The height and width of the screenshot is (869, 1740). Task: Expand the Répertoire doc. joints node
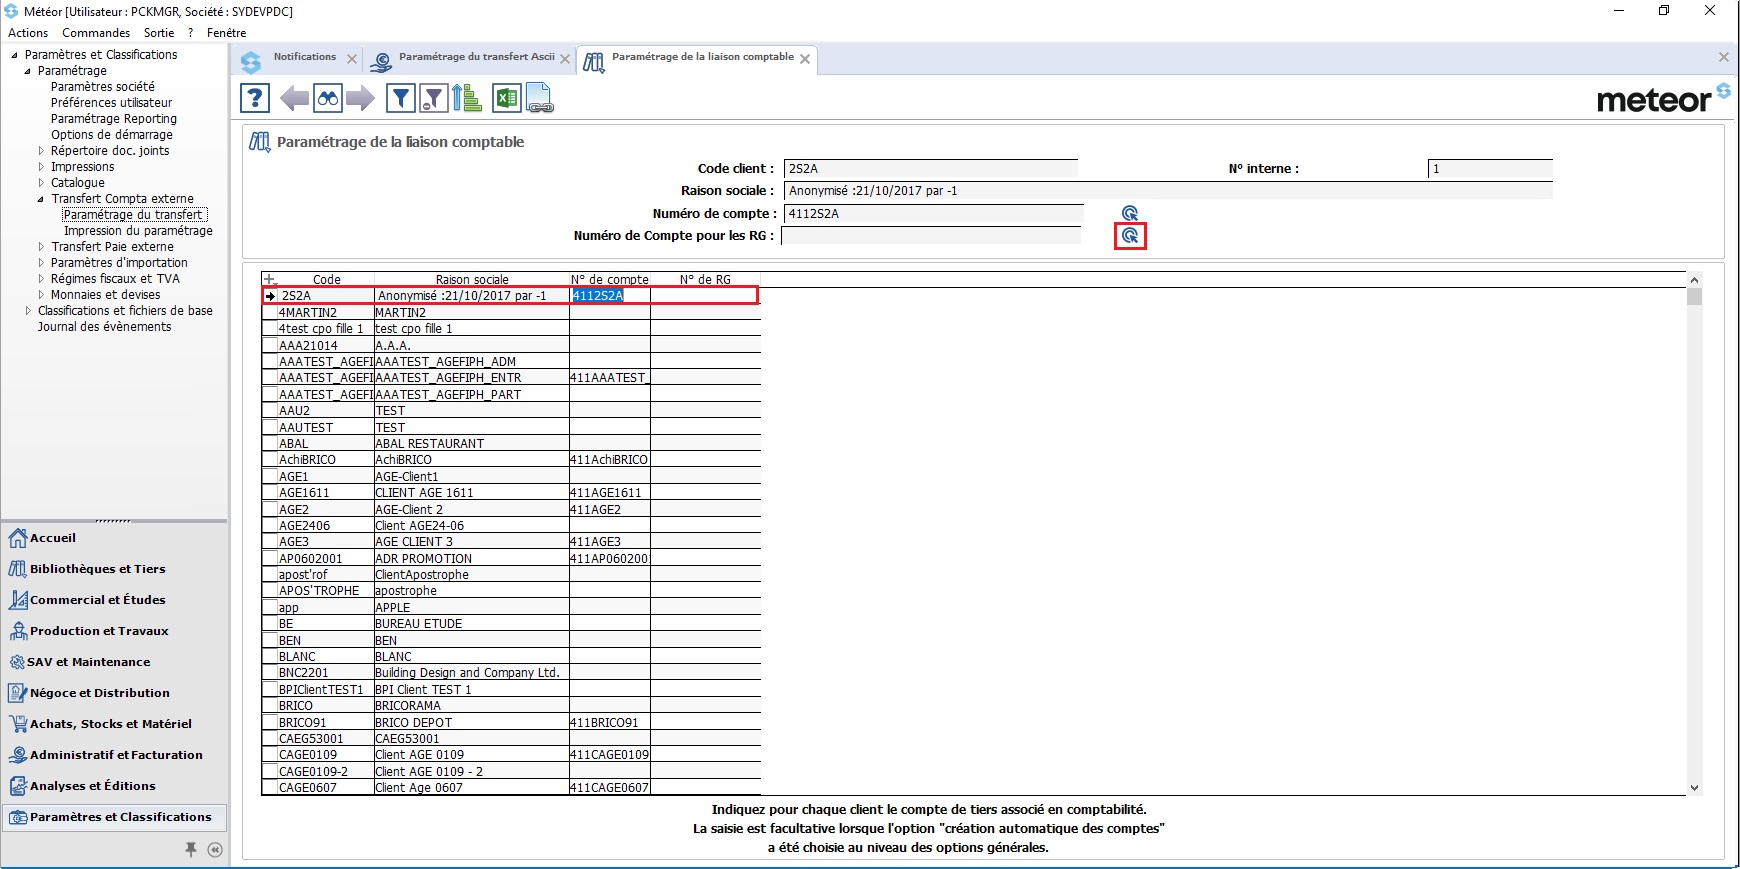pyautogui.click(x=41, y=151)
